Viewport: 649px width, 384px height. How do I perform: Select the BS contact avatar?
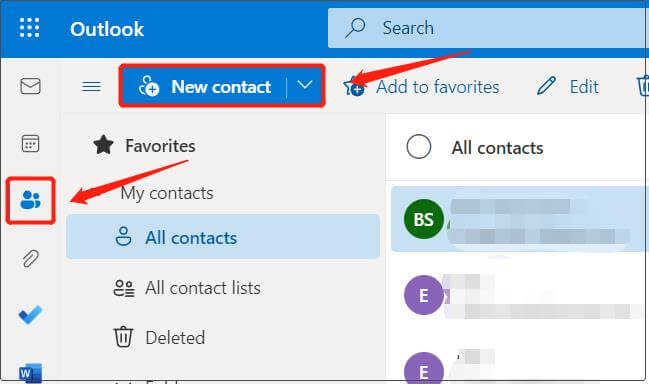[x=423, y=219]
